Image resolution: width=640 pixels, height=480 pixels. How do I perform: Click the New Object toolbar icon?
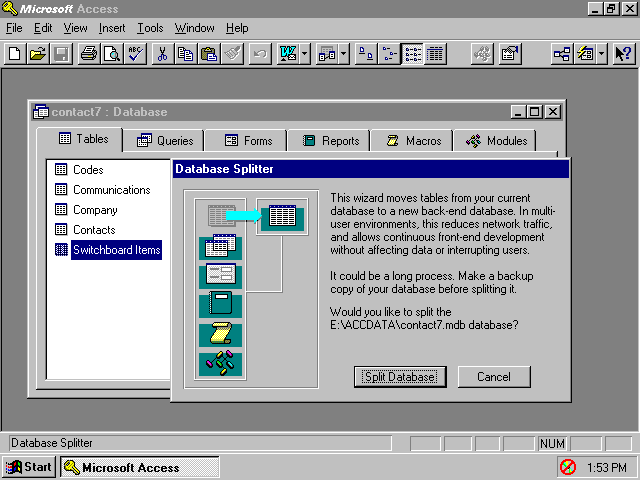pos(585,54)
